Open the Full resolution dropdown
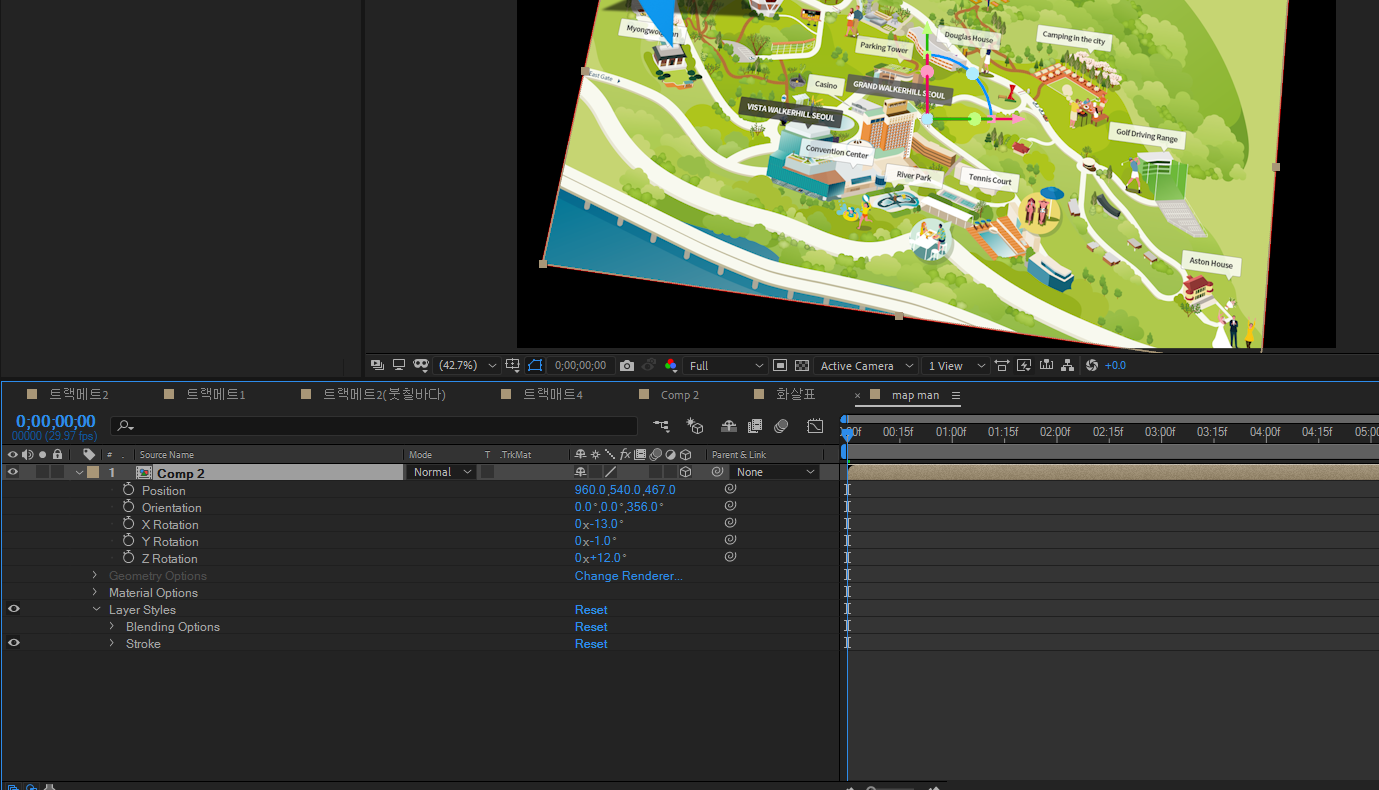 (x=726, y=365)
